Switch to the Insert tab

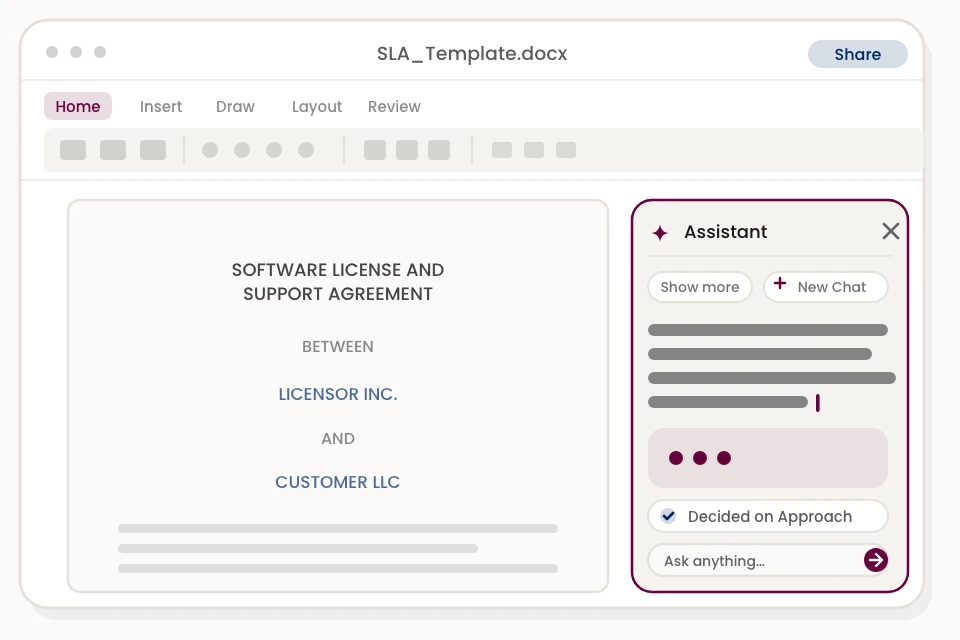(160, 107)
